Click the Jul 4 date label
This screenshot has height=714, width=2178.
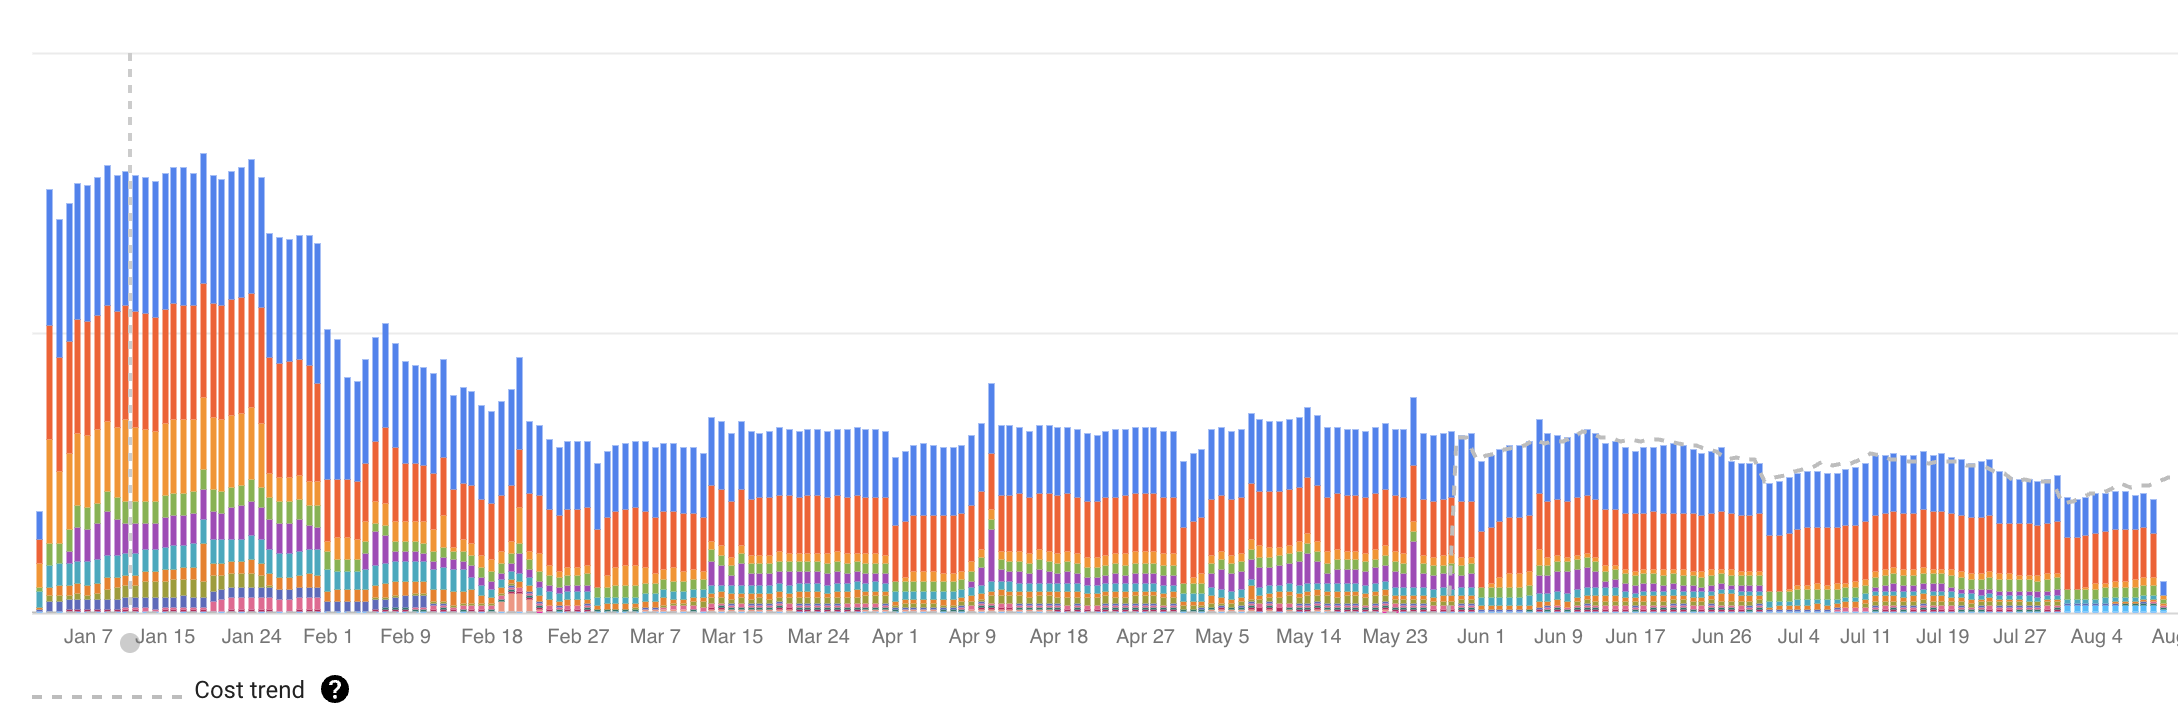point(1798,636)
